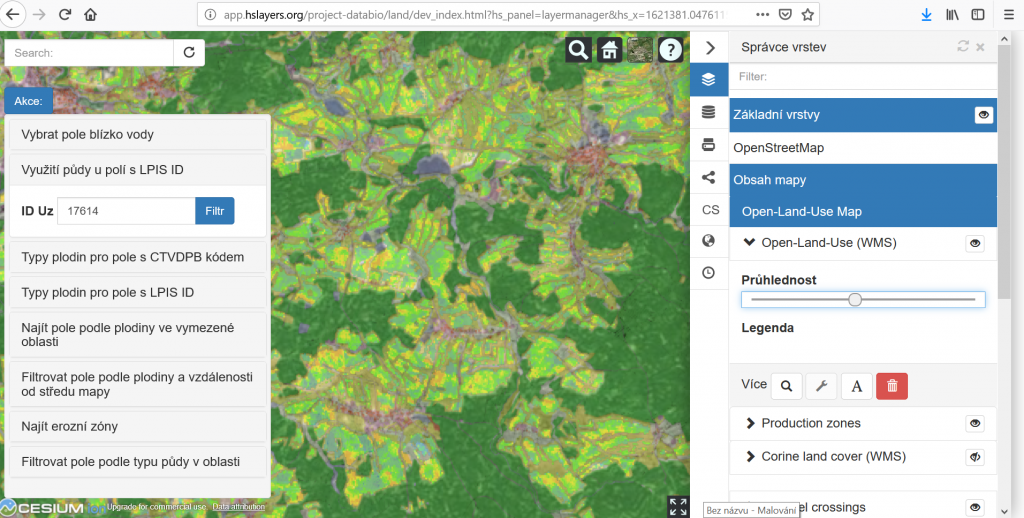Toggle the Akce actions panel

pyautogui.click(x=28, y=101)
